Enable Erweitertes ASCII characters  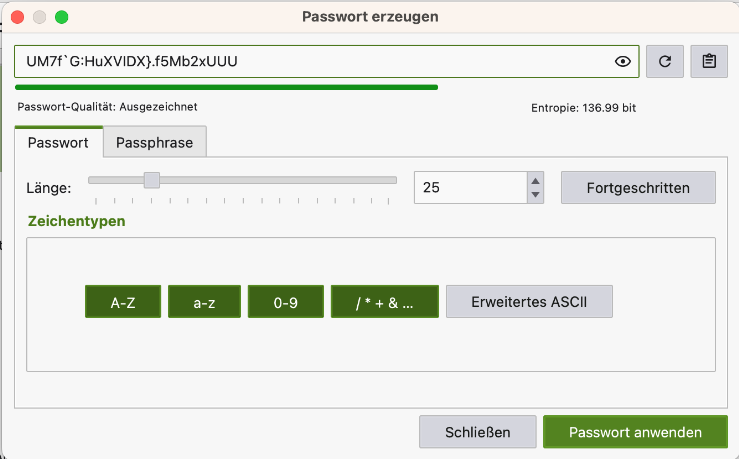[x=528, y=302]
